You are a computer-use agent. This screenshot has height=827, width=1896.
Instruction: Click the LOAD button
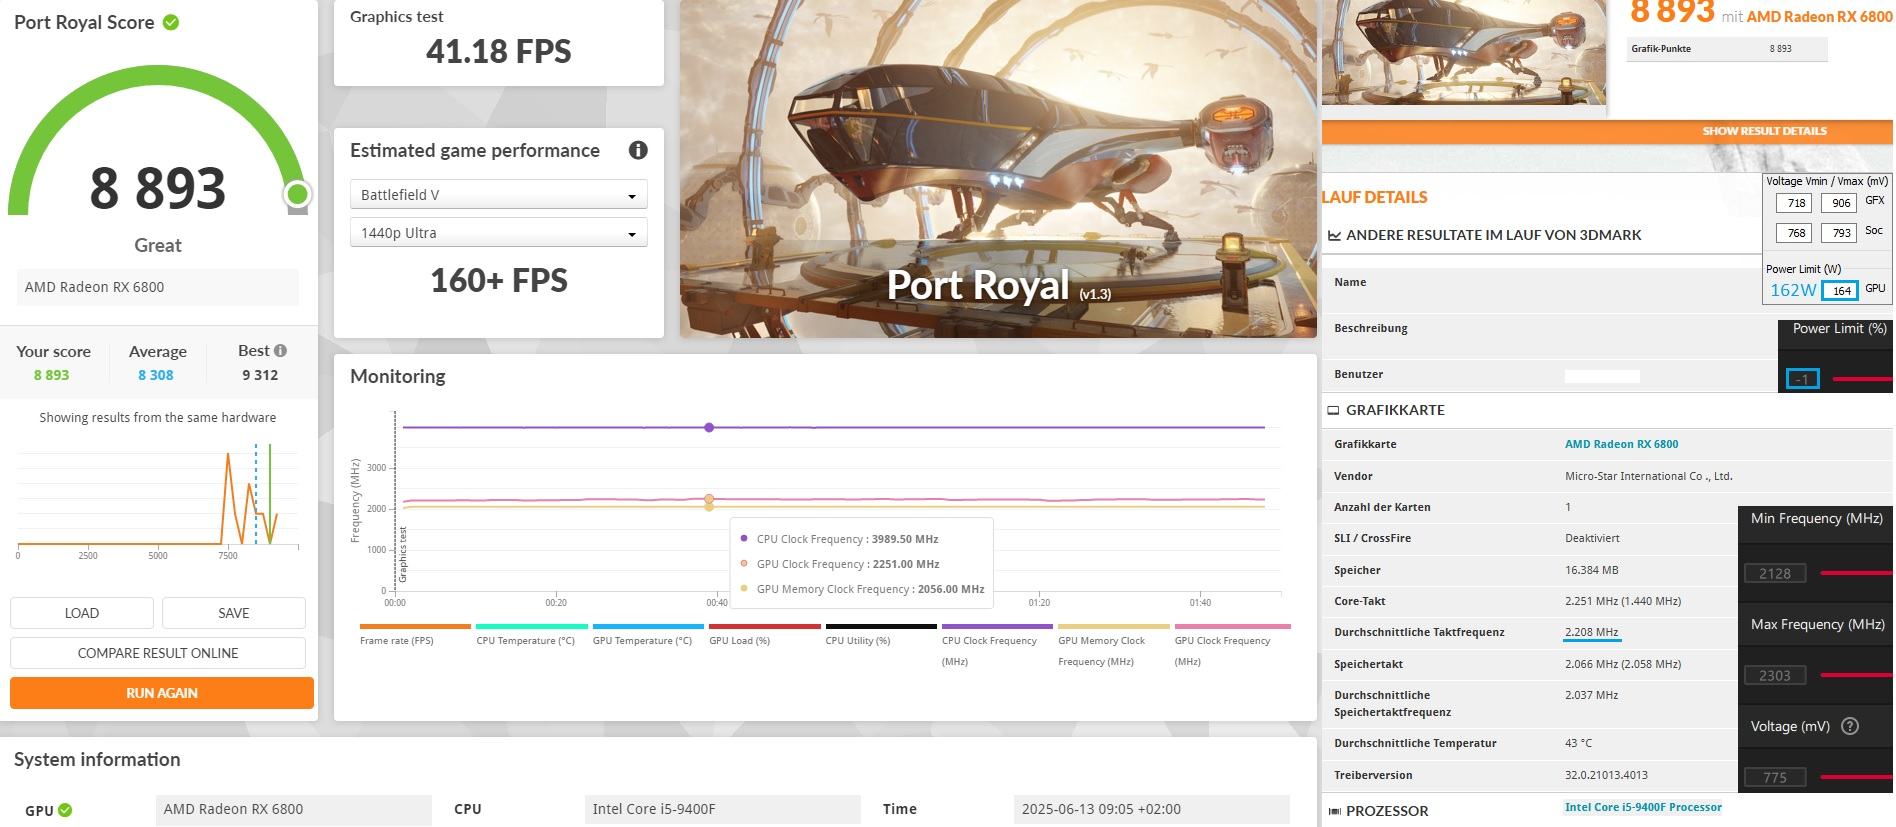click(82, 613)
